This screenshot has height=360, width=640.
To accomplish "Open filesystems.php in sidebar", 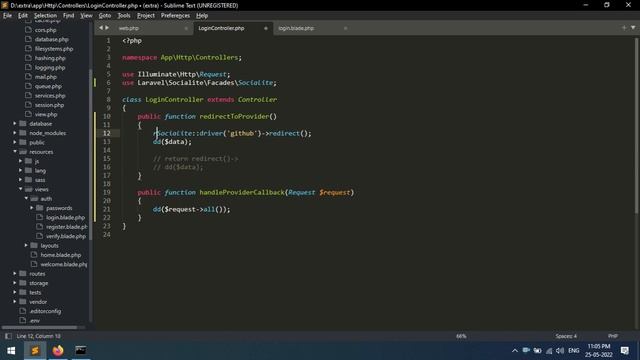I will tap(54, 49).
